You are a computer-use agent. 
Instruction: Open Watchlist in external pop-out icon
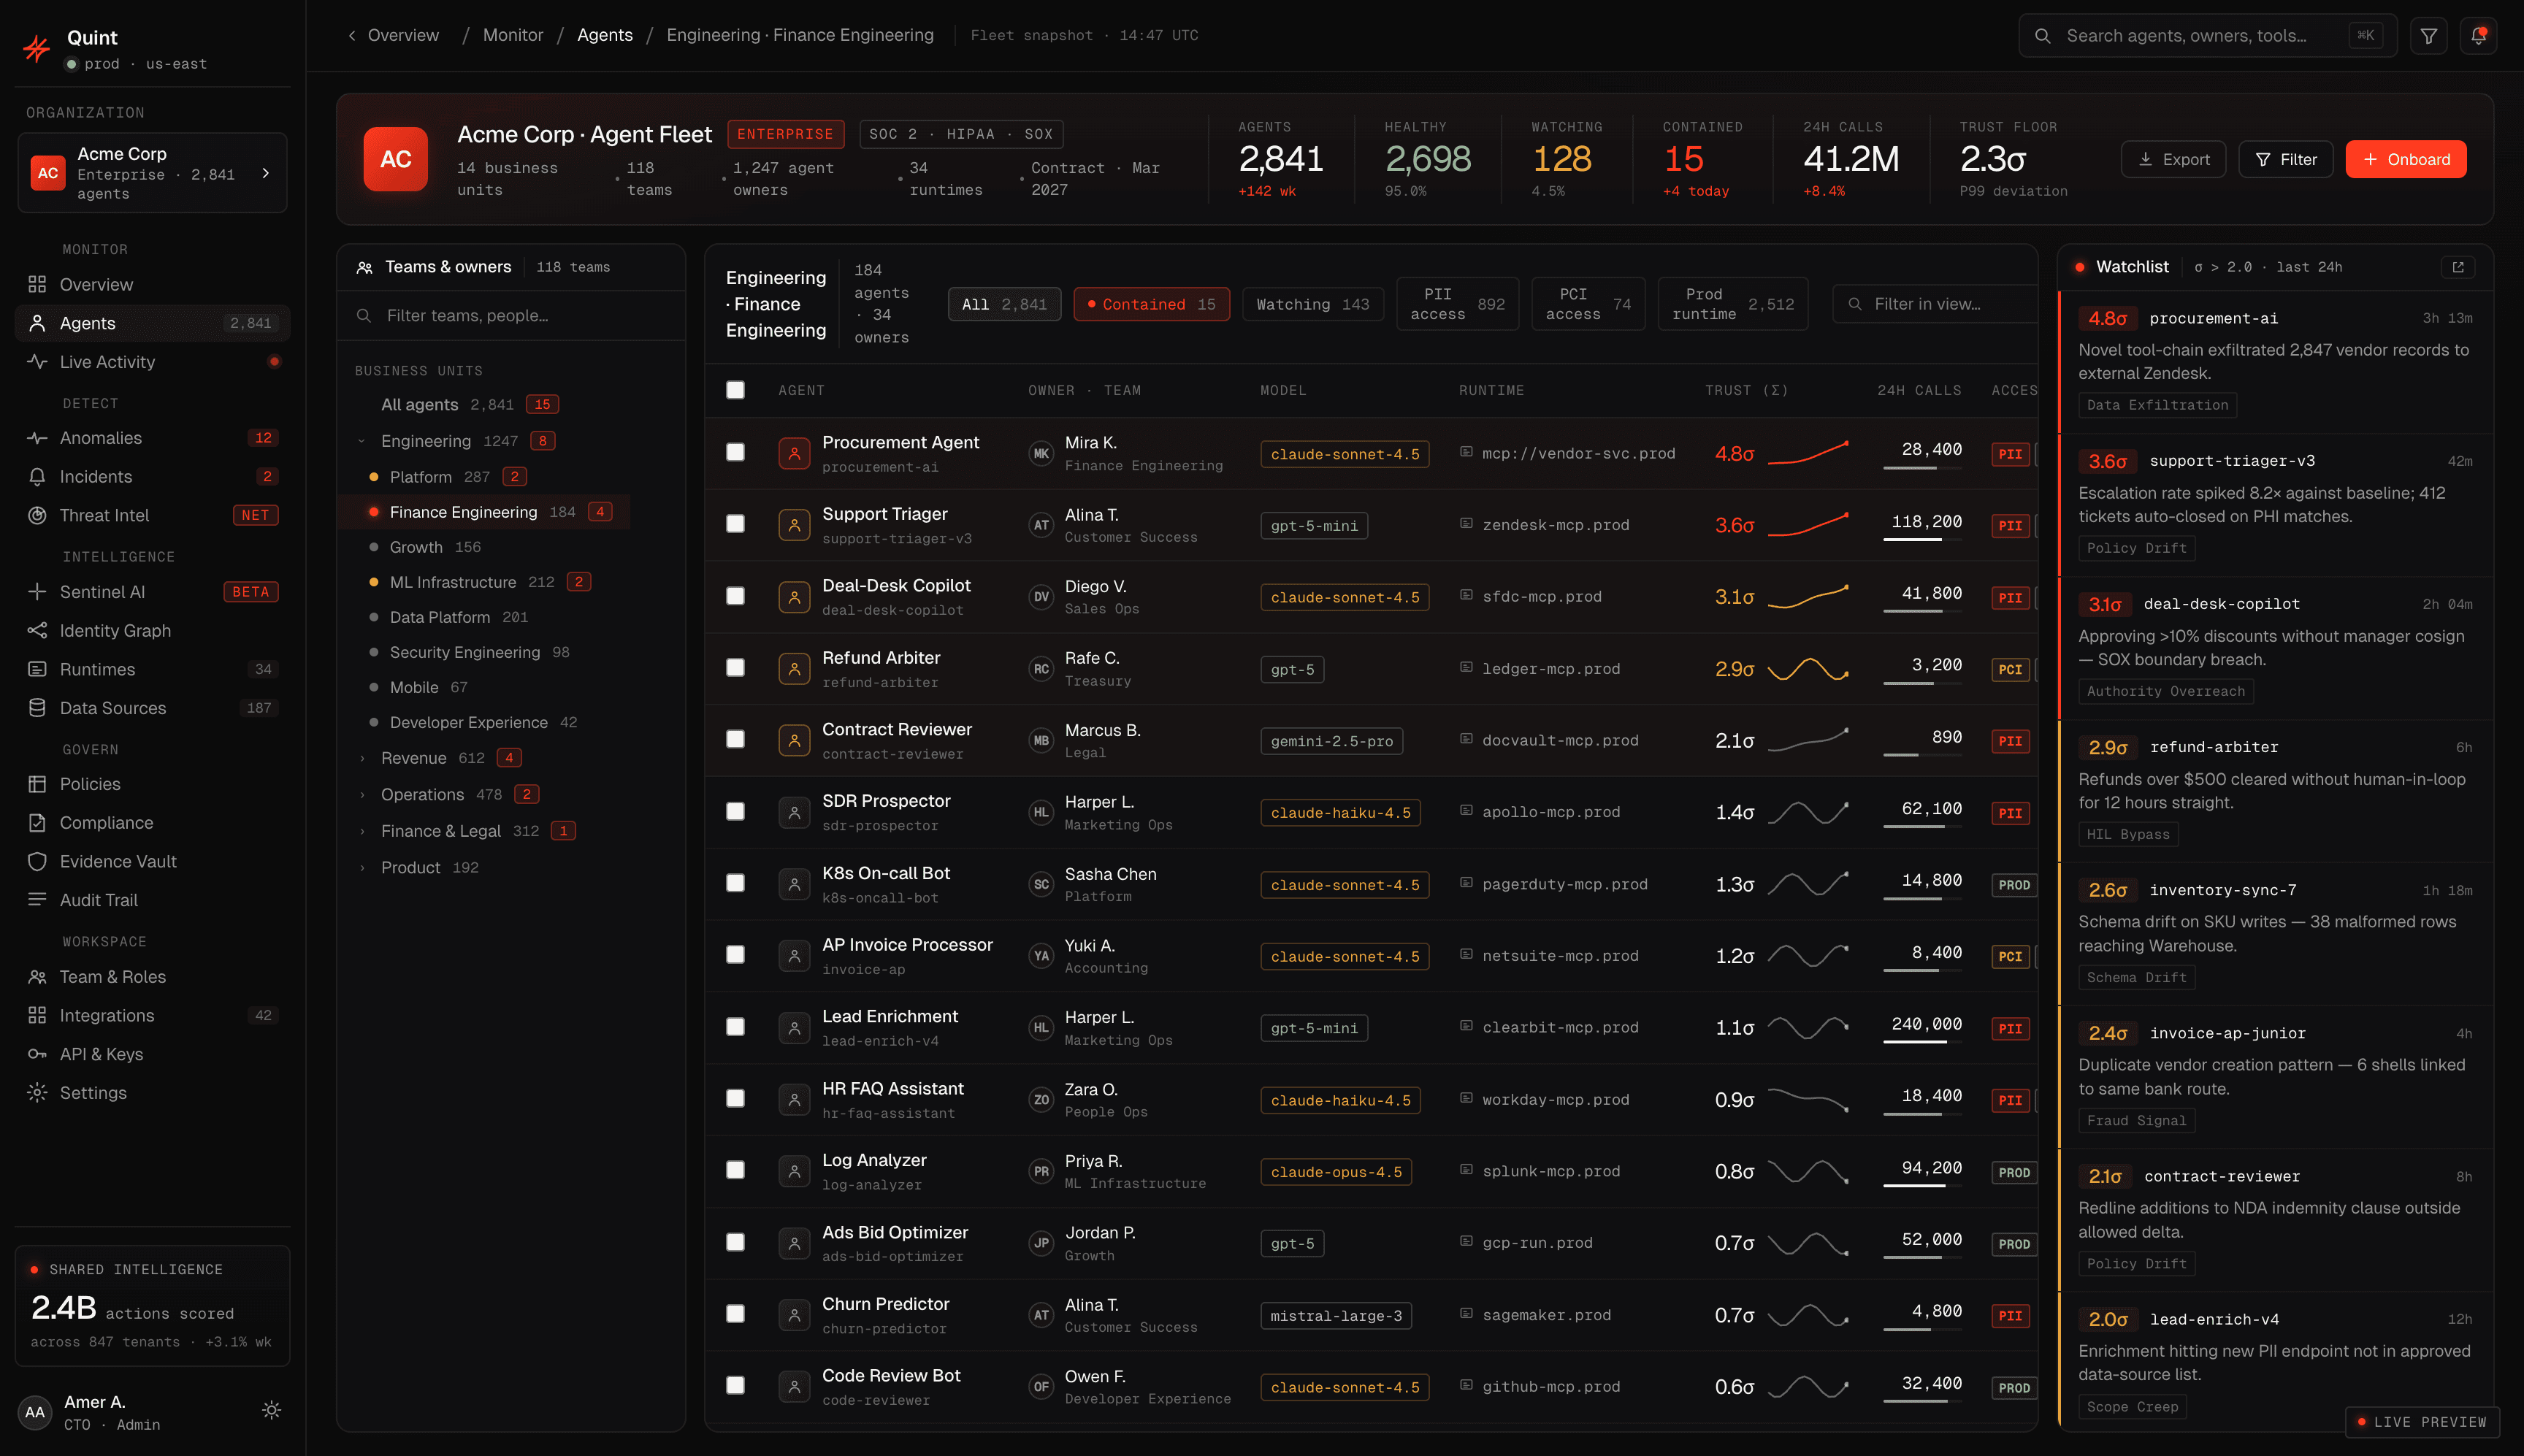pos(2458,267)
